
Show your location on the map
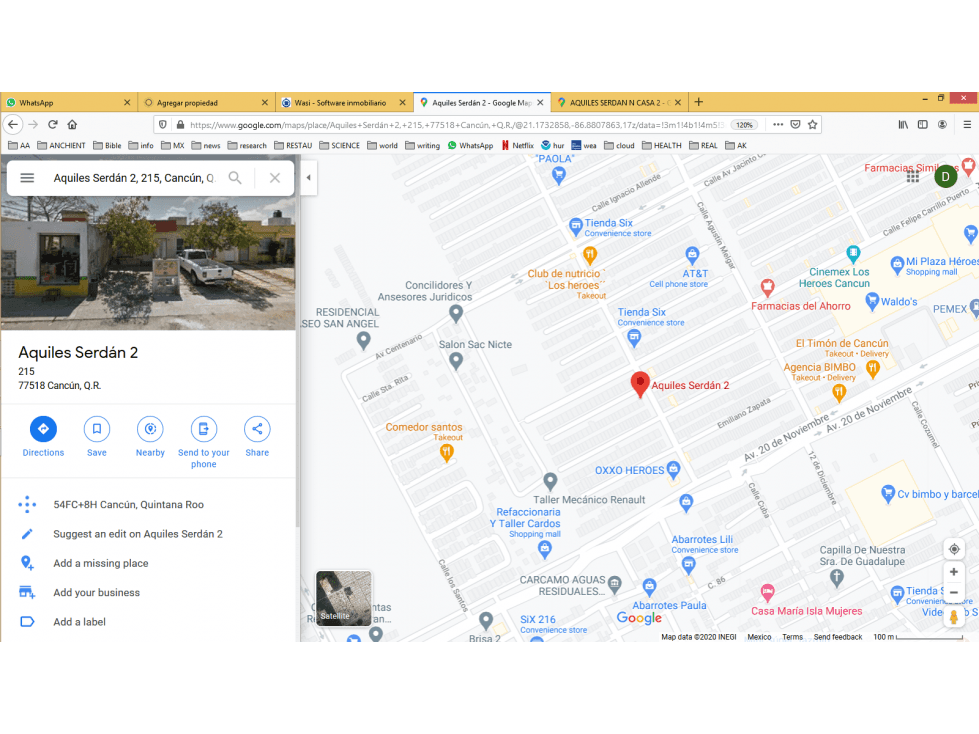pyautogui.click(x=954, y=549)
